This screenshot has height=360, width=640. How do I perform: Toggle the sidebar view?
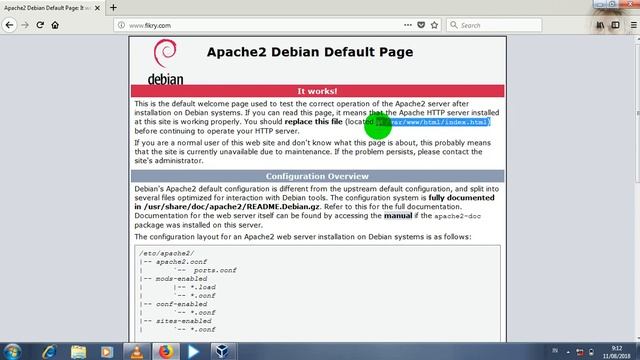coord(616,25)
